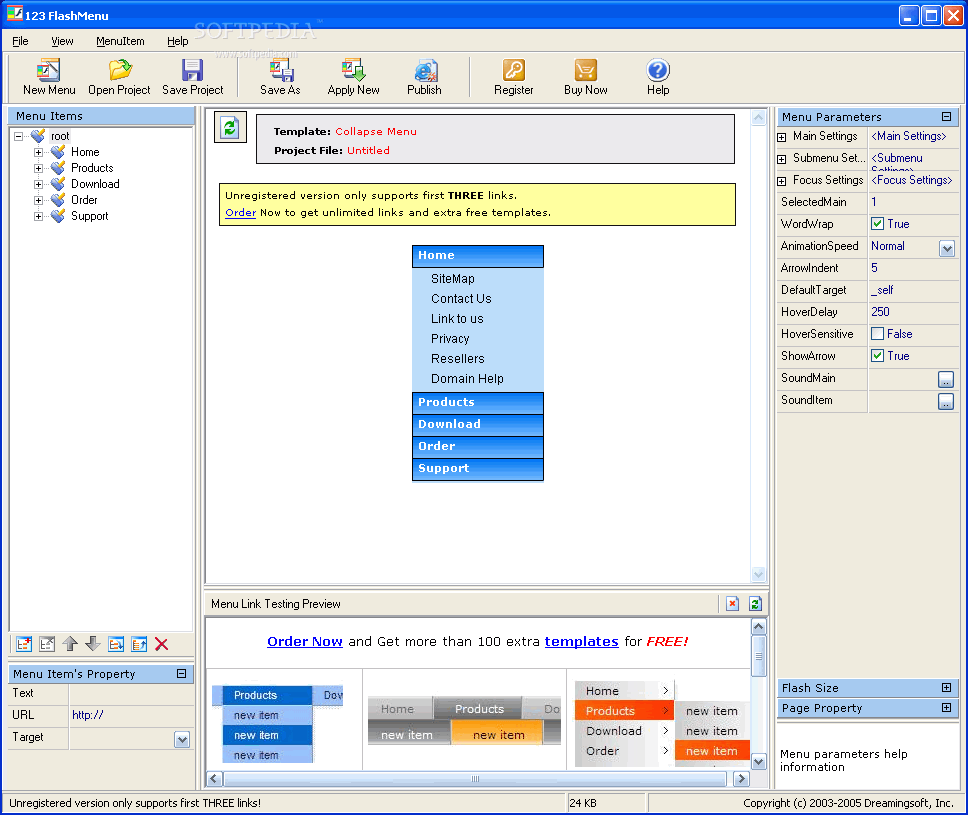Select the root node icon in the tree
Image resolution: width=968 pixels, height=815 pixels.
[x=38, y=135]
